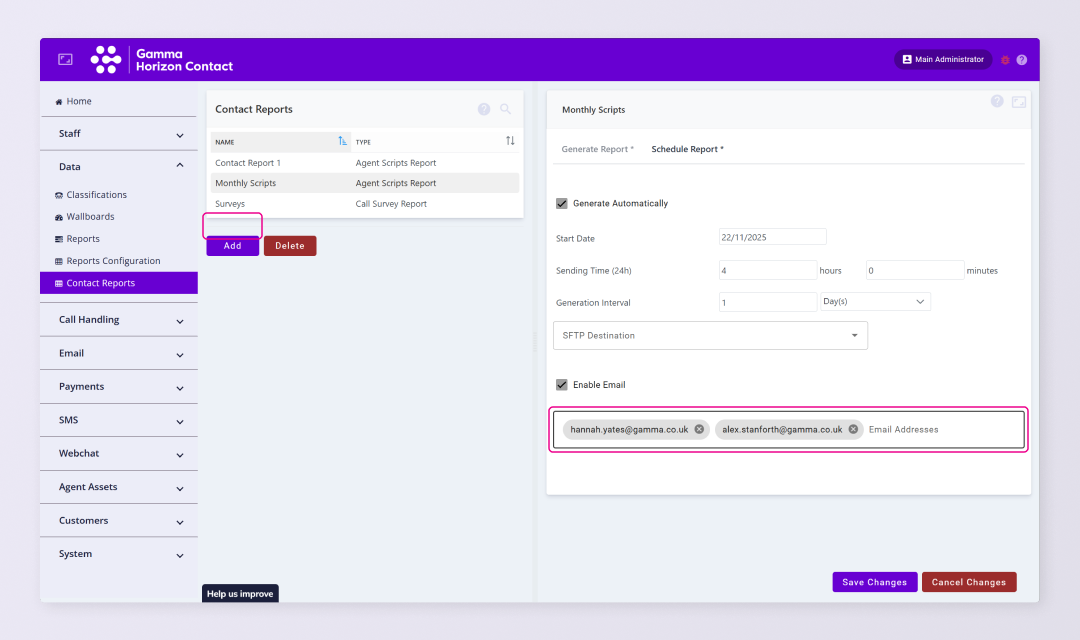Click the Delete button
Screen dimensions: 1080x640
[x=290, y=246]
